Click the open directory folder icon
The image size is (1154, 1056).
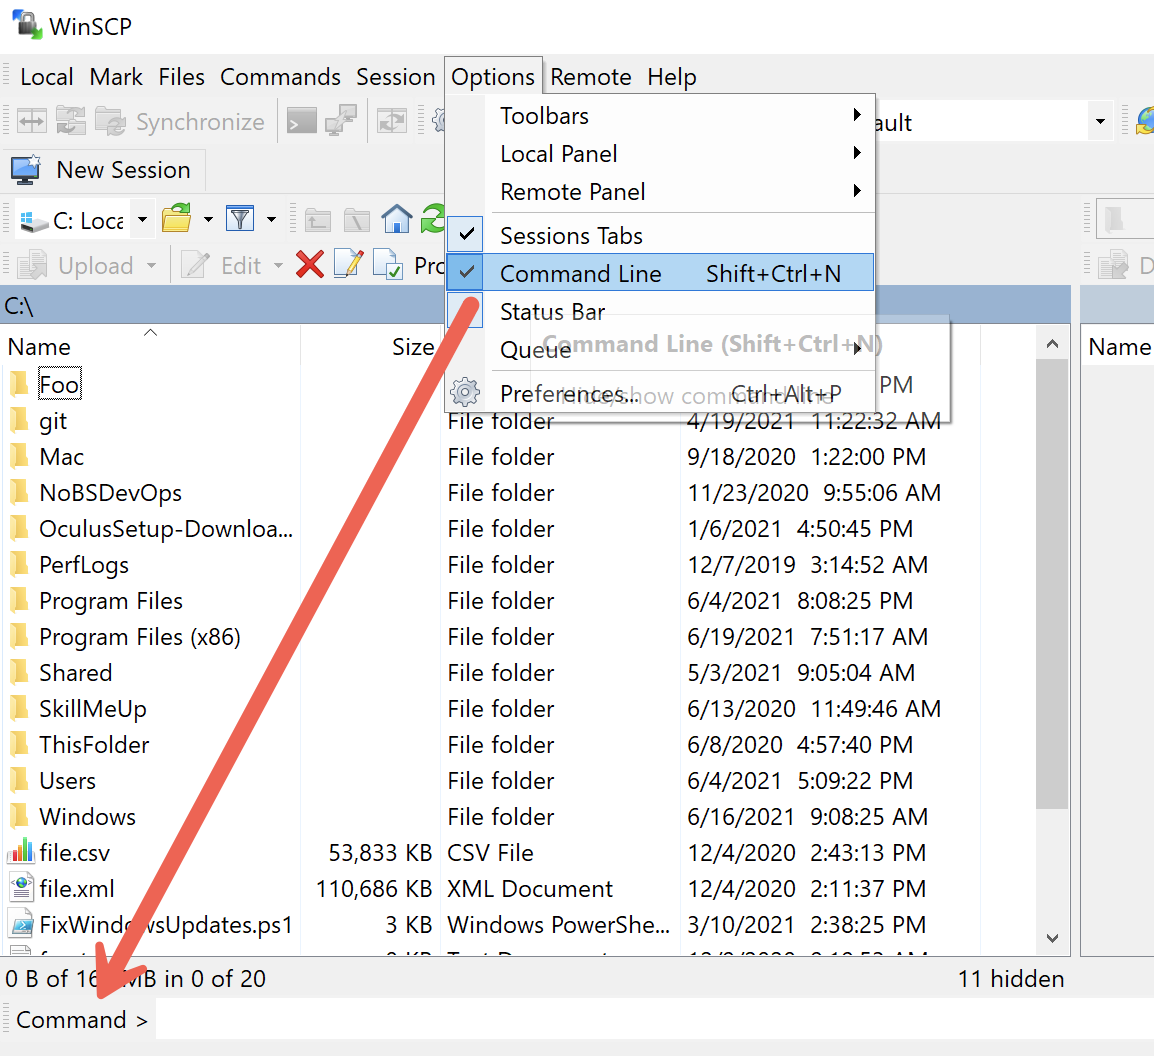click(177, 219)
